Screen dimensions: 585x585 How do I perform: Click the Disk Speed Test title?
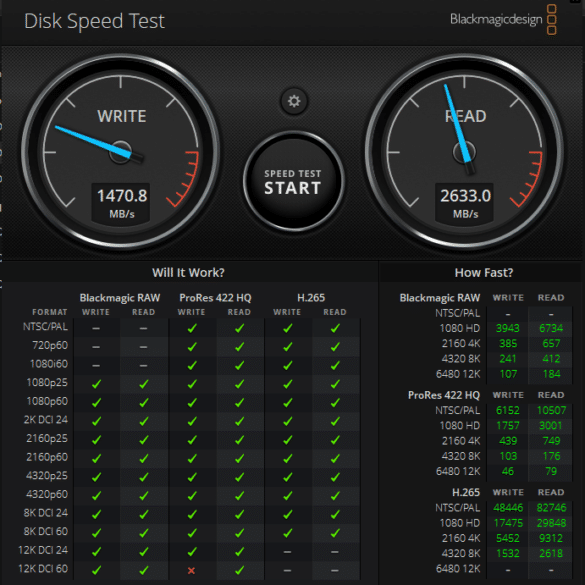pos(94,21)
